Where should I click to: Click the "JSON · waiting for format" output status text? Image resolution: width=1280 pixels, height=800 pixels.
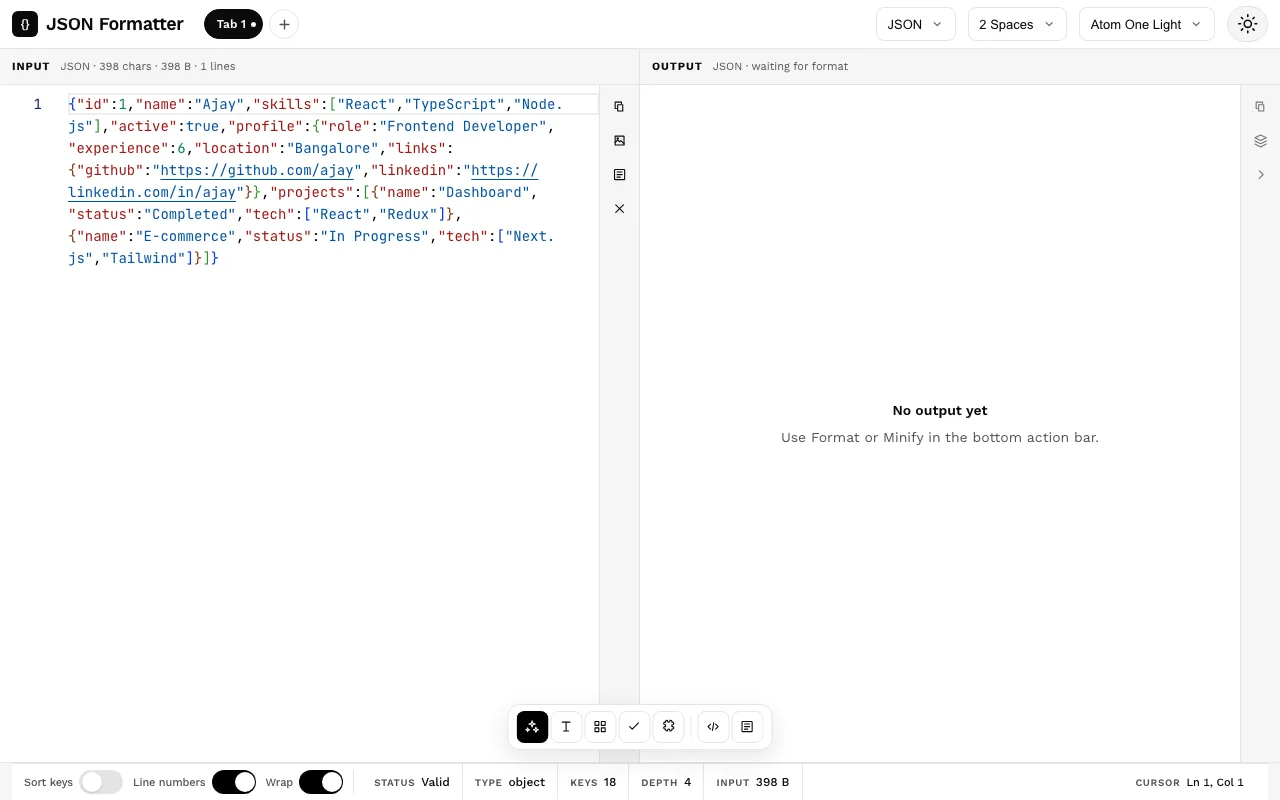[780, 66]
